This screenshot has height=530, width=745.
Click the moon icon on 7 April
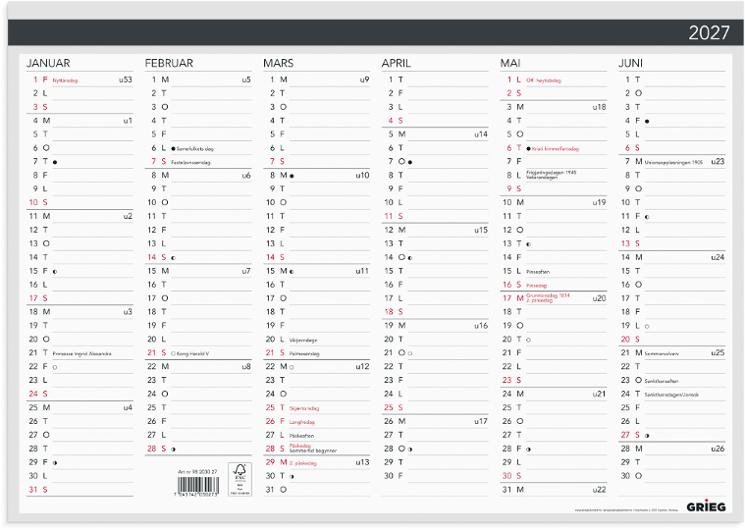(410, 162)
